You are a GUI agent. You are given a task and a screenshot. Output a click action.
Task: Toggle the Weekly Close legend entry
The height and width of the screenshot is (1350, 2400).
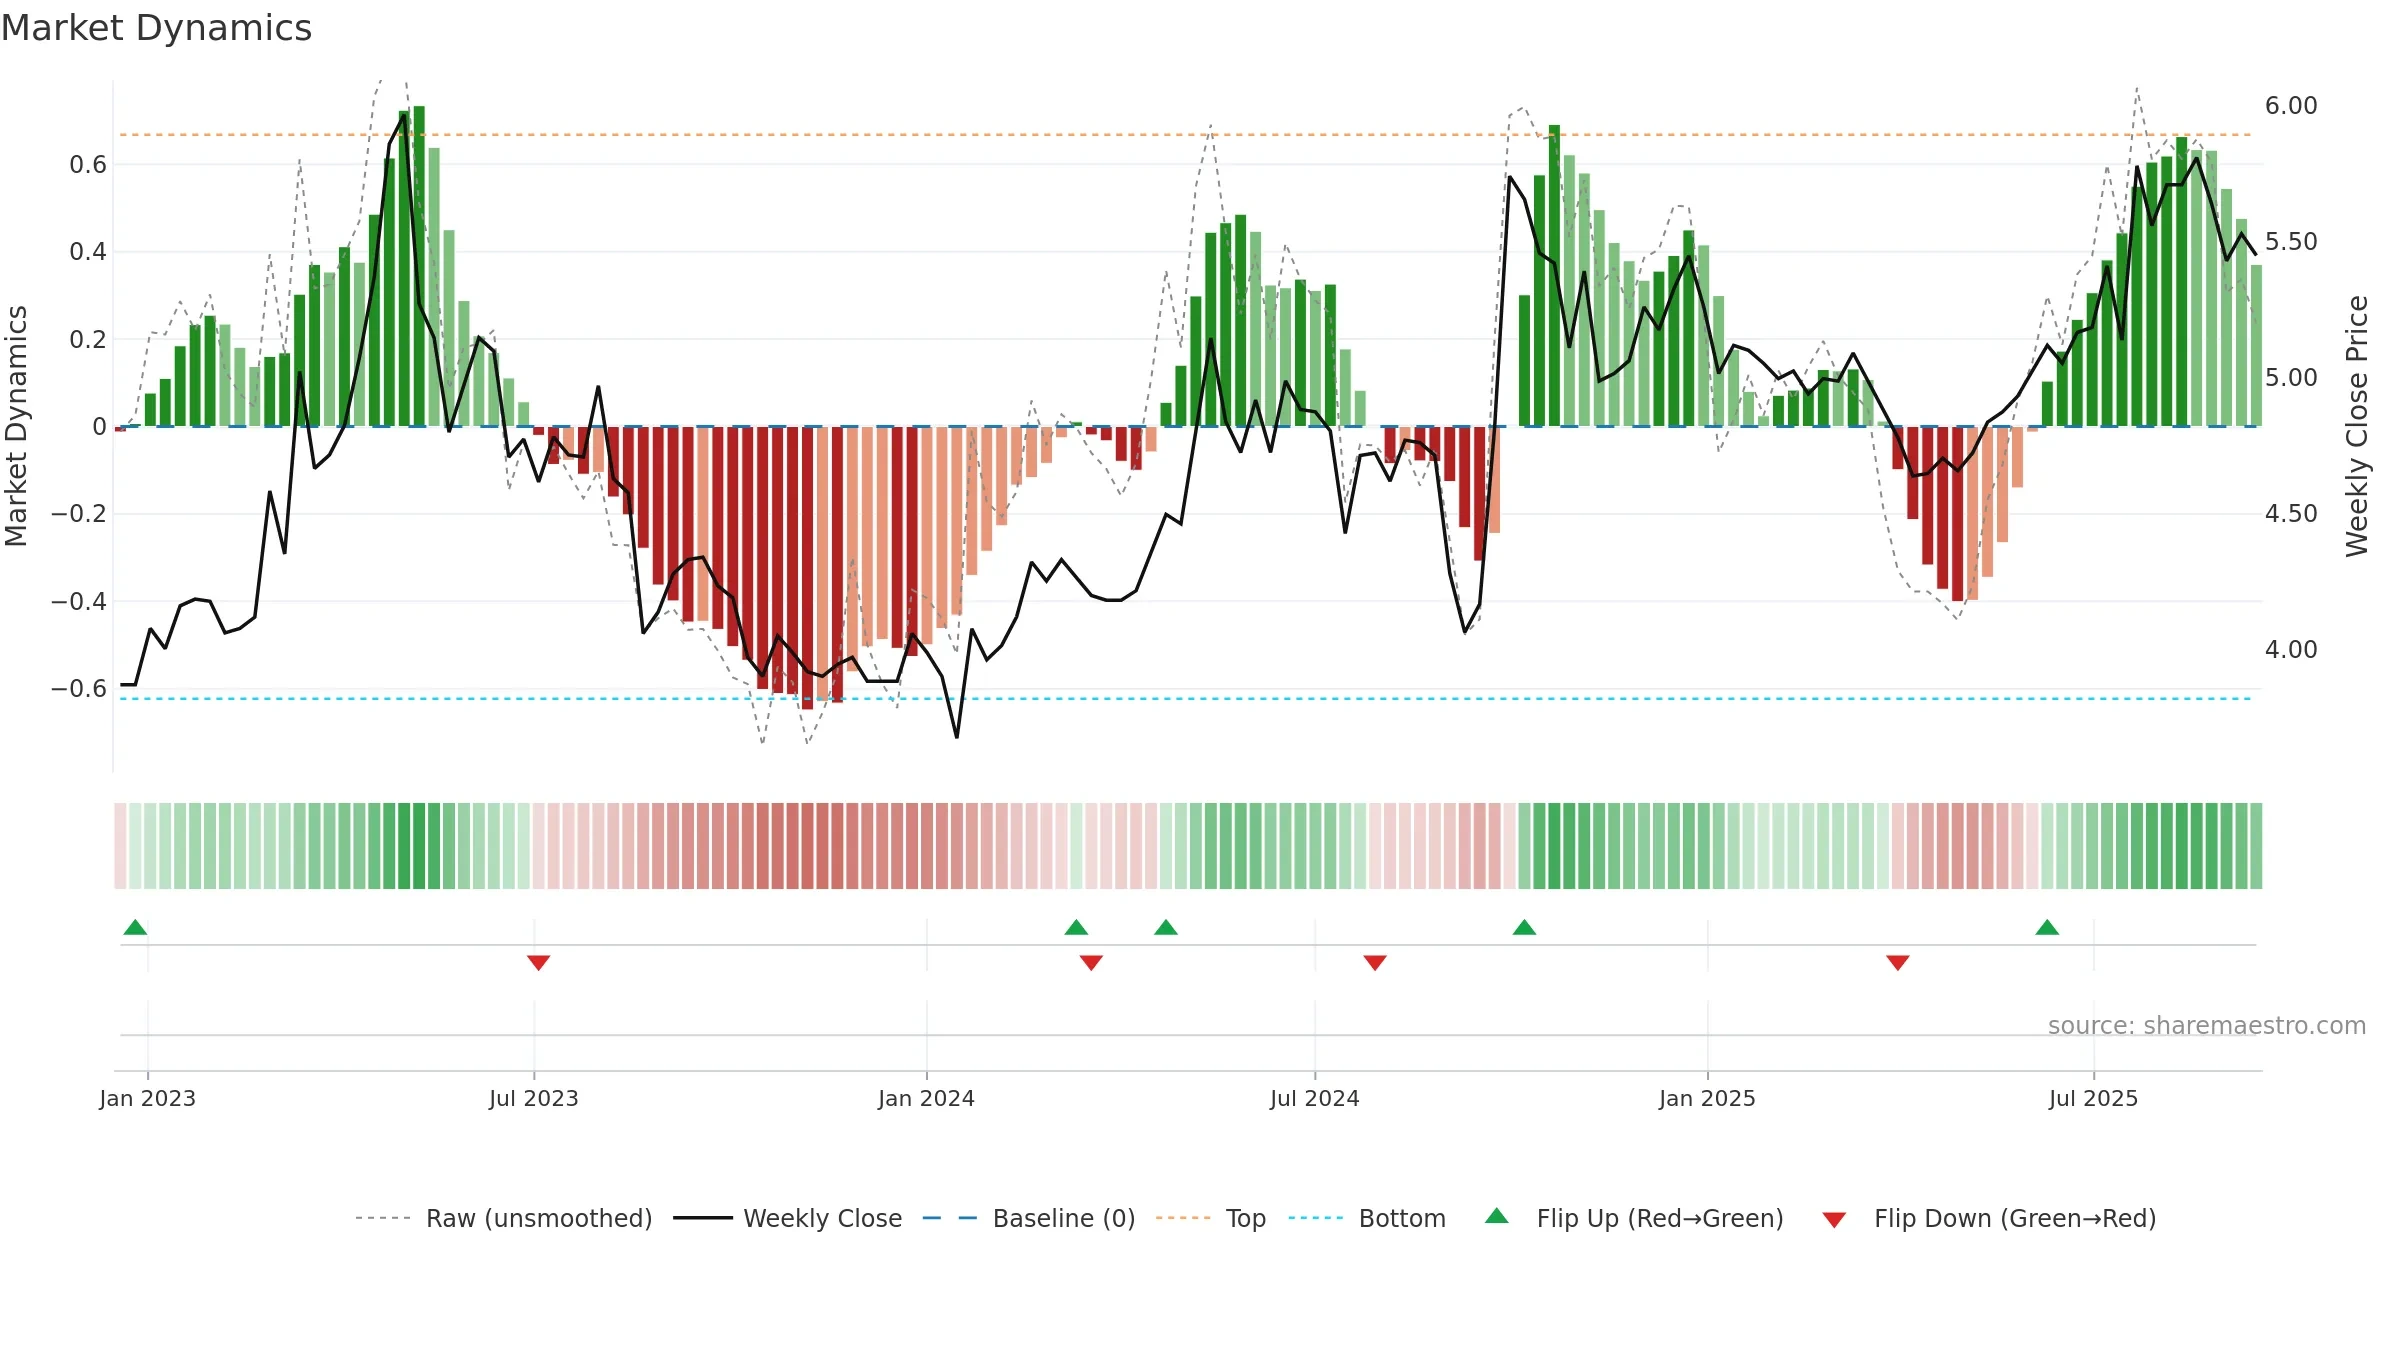(788, 1218)
